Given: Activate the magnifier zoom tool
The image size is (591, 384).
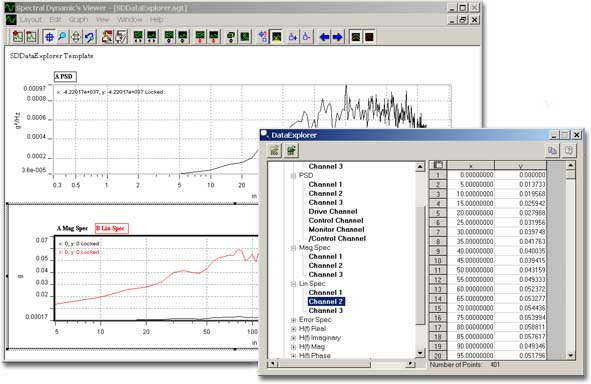Looking at the screenshot, I should (x=62, y=37).
